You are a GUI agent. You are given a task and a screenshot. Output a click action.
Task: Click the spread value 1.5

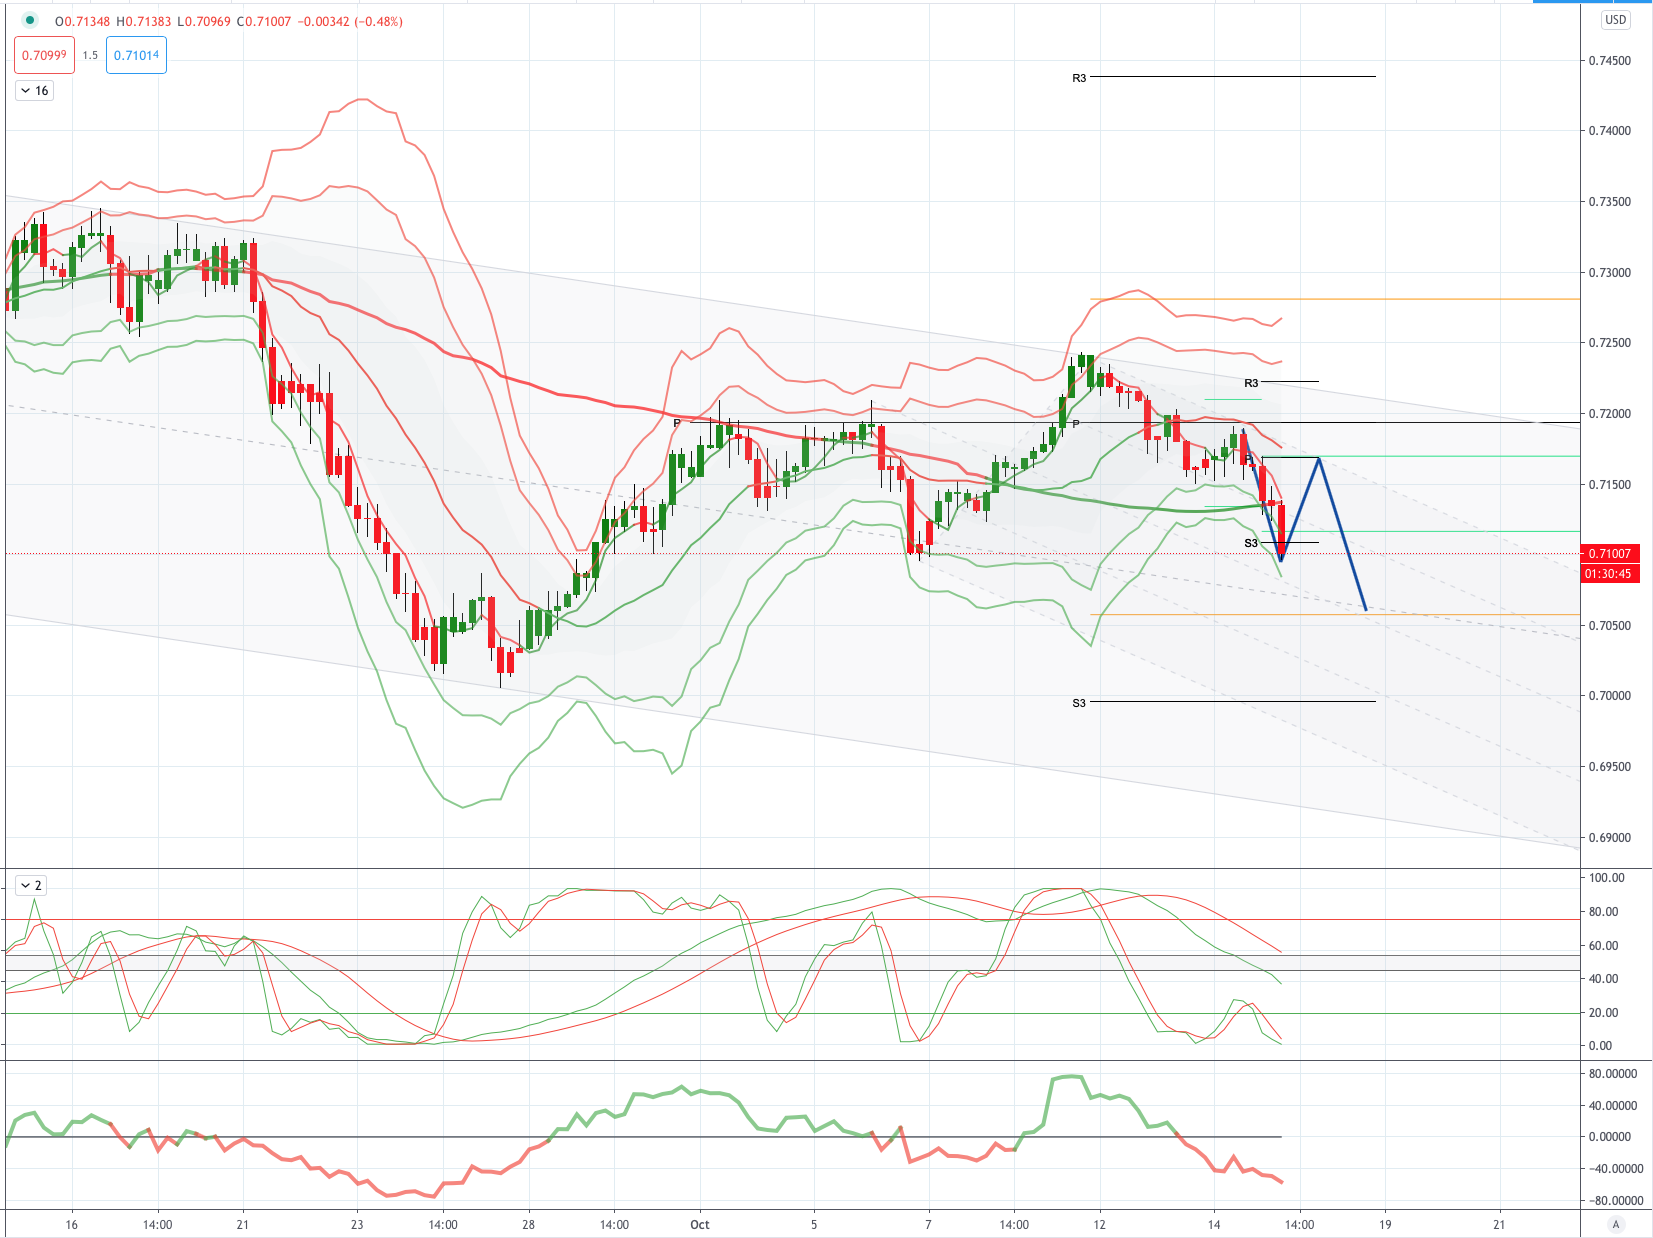(x=90, y=55)
